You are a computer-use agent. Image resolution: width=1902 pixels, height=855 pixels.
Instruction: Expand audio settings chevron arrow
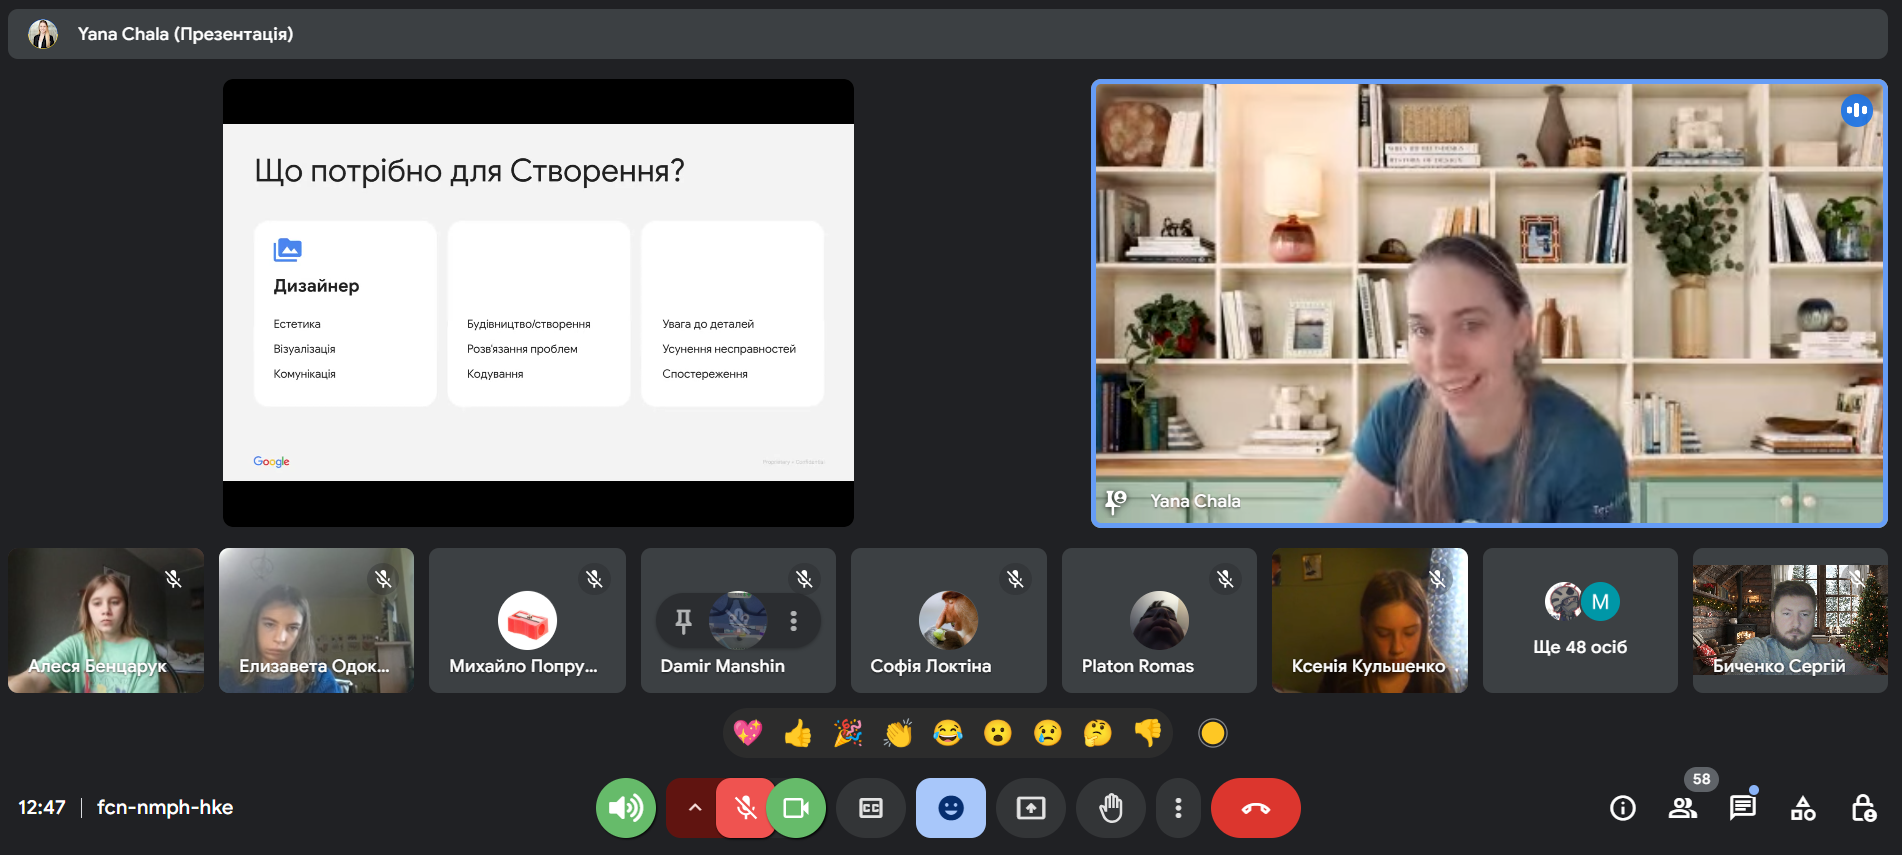click(694, 808)
